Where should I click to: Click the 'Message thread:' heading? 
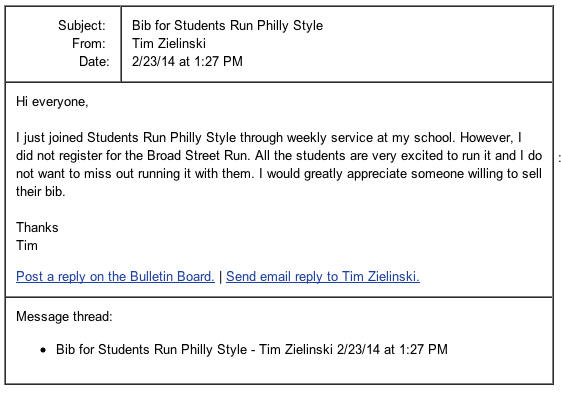click(x=64, y=316)
